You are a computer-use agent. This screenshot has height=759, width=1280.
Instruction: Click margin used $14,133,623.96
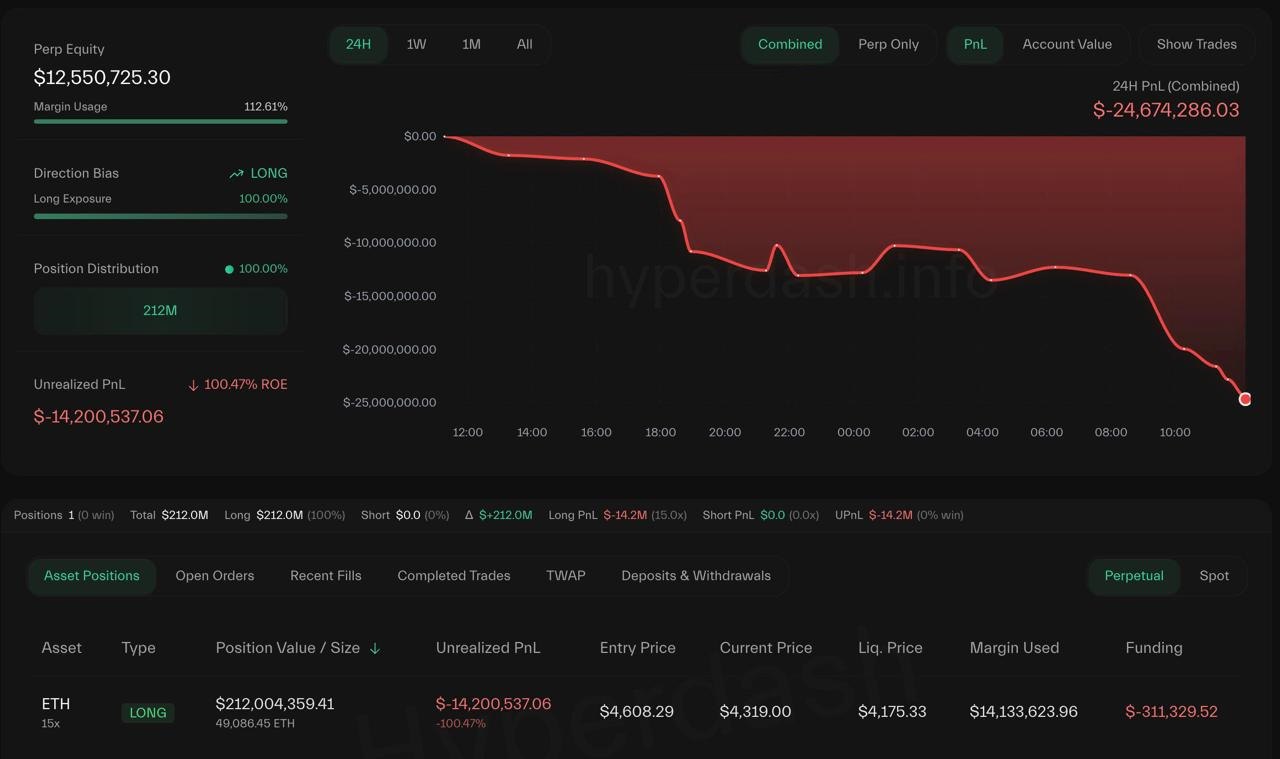coord(1024,712)
